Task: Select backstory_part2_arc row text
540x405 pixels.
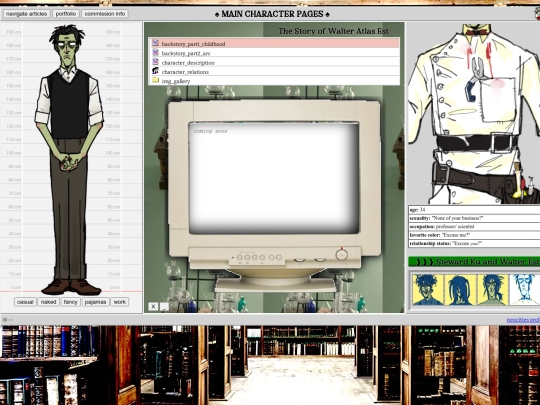Action: point(186,53)
